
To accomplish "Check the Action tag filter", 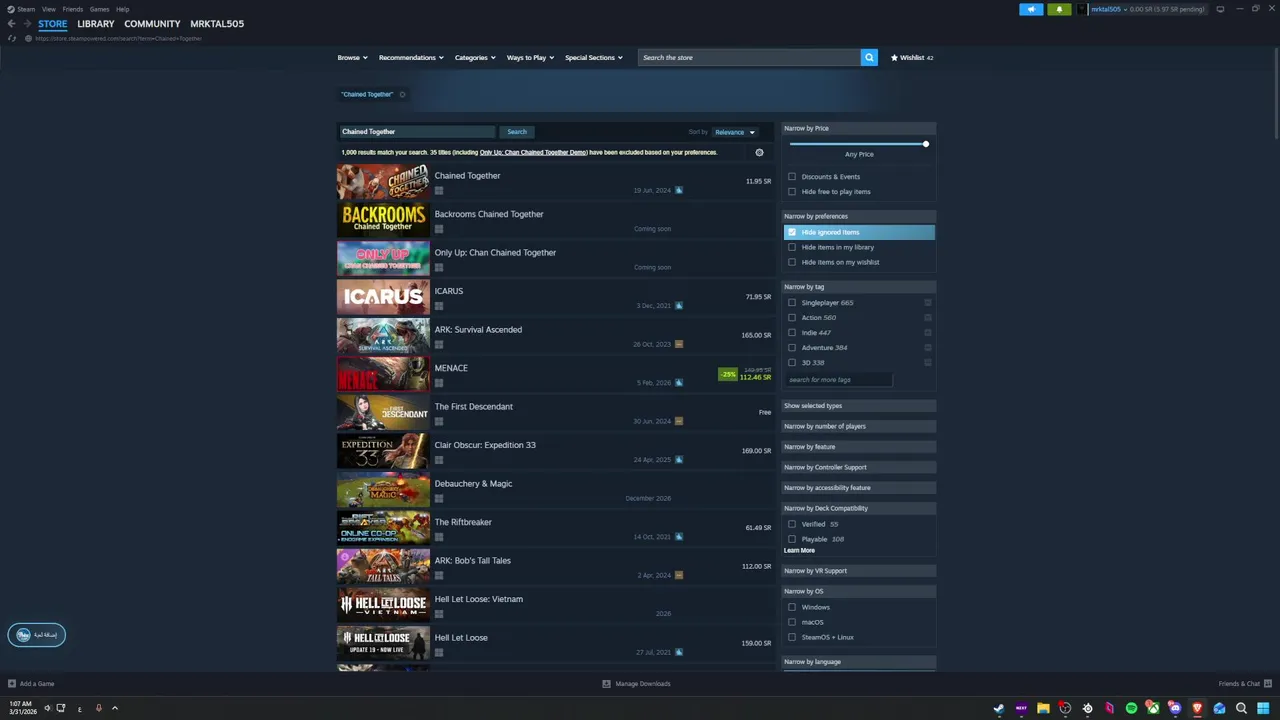I will [x=792, y=318].
